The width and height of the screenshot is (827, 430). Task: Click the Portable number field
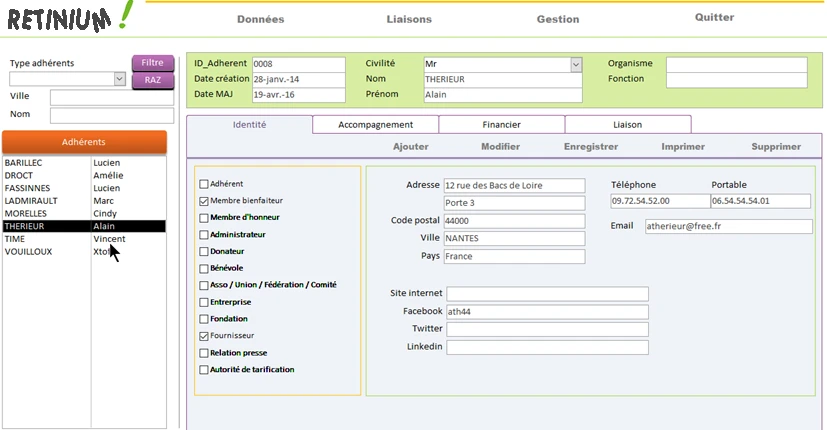[x=761, y=201]
